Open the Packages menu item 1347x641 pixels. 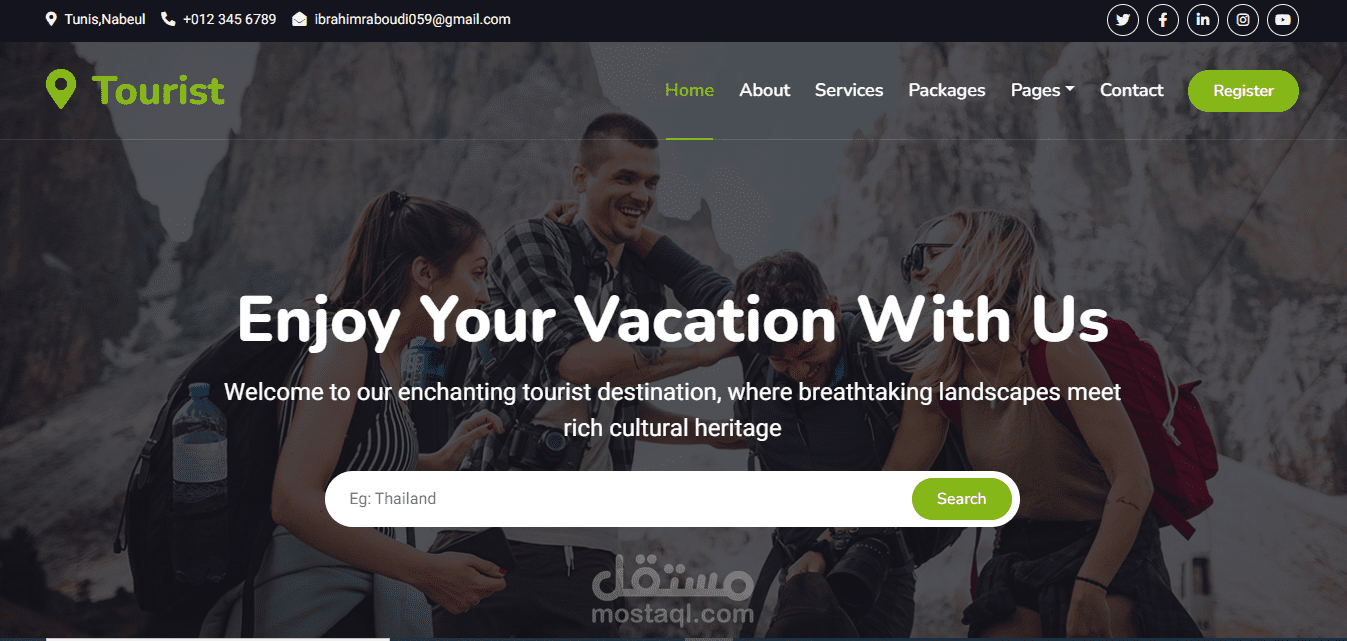947,90
